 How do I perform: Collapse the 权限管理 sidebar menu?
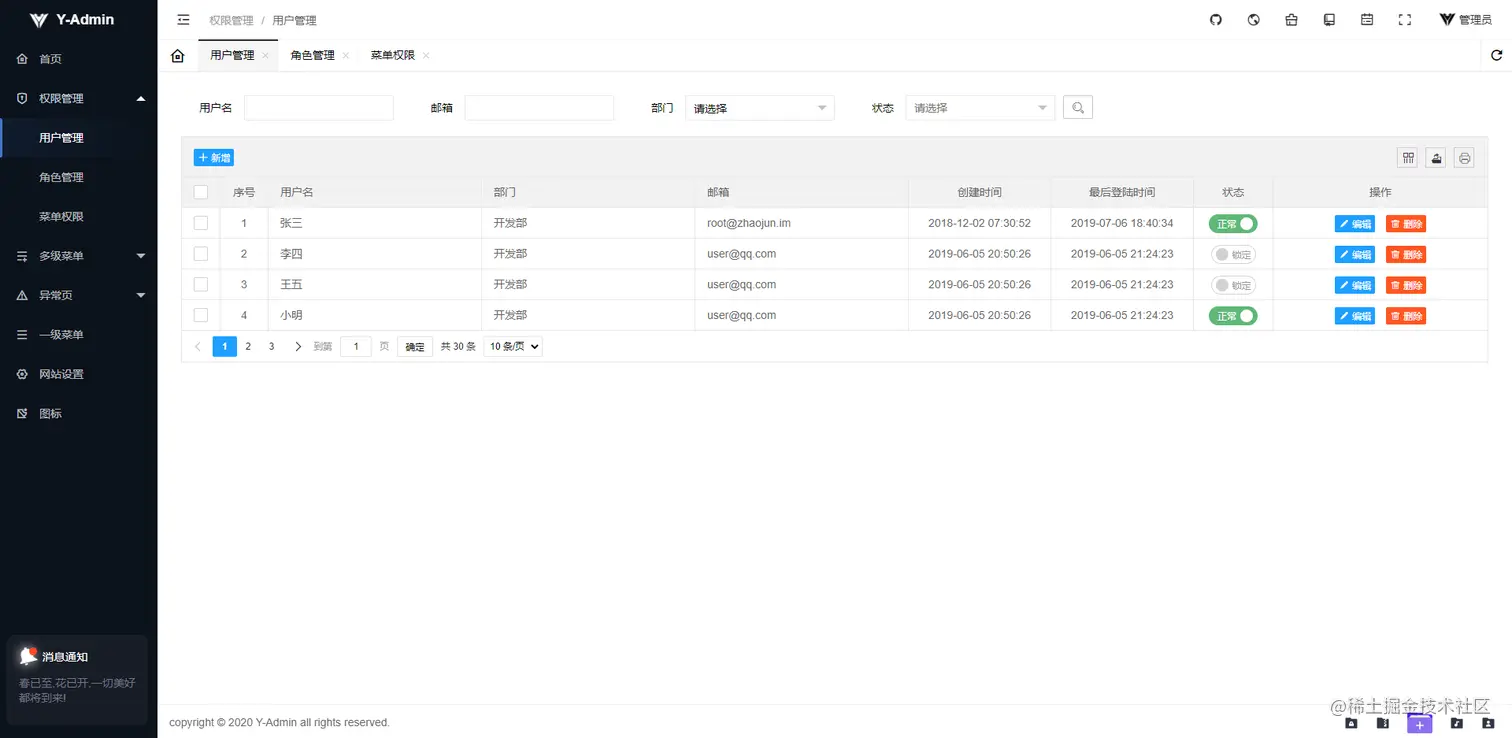79,98
